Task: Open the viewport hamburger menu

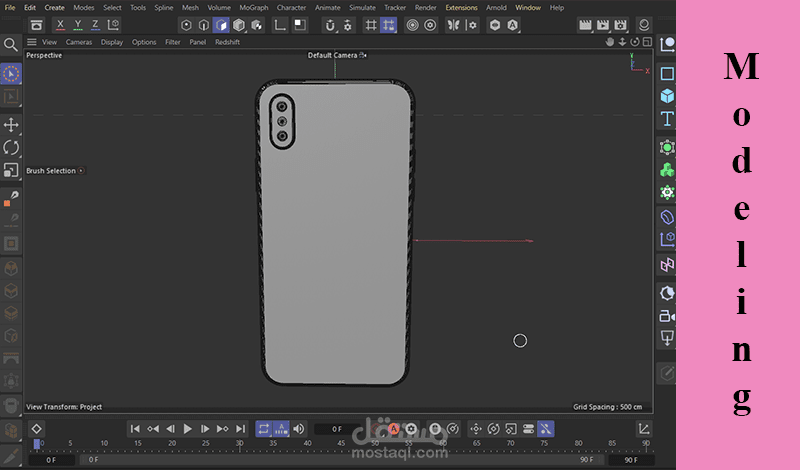Action: tap(31, 42)
